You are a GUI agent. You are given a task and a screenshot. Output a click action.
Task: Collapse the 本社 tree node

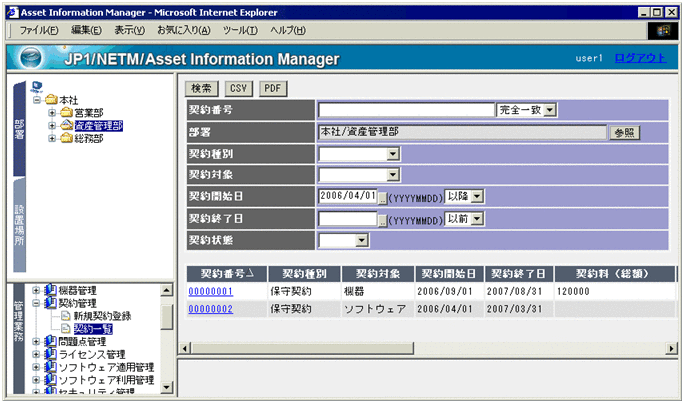pyautogui.click(x=37, y=100)
